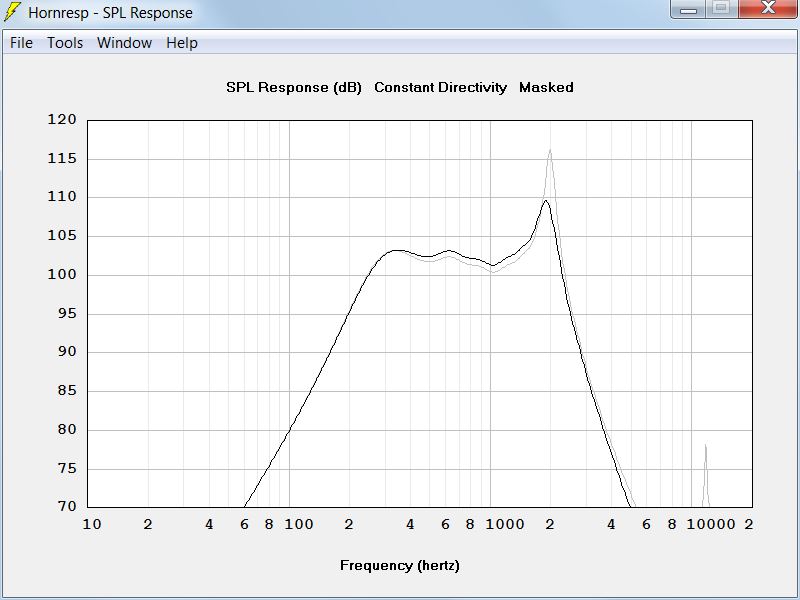The image size is (800, 600).
Task: Click the grey curve peak above 115 dB
Action: click(550, 150)
